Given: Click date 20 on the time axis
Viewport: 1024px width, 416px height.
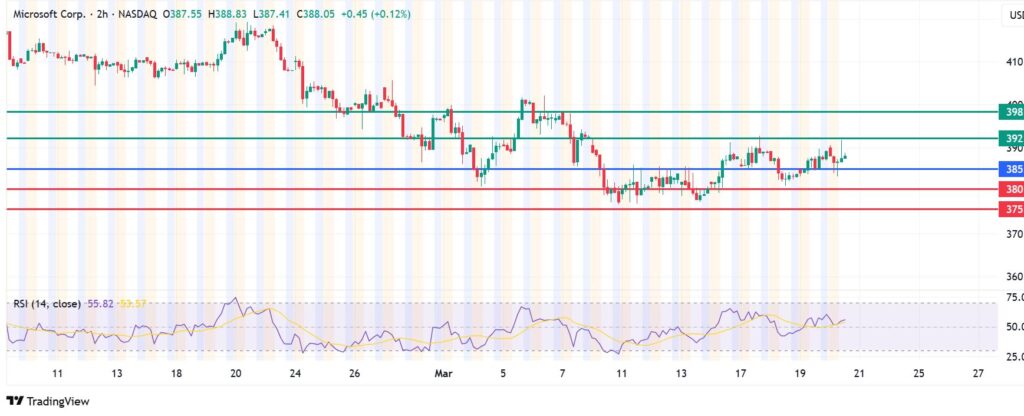Looking at the screenshot, I should [235, 372].
